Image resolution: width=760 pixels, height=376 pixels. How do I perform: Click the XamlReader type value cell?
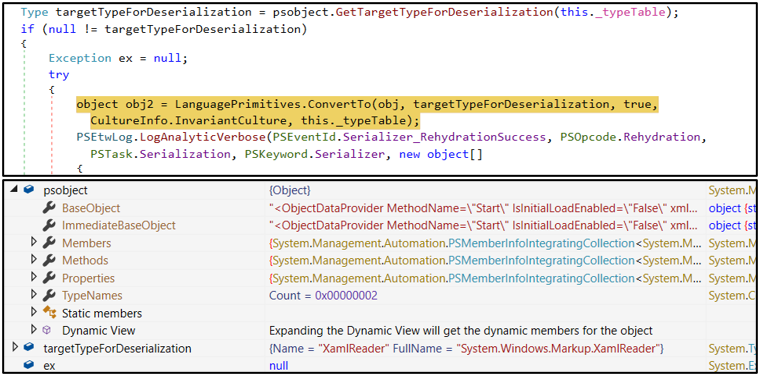coord(466,348)
